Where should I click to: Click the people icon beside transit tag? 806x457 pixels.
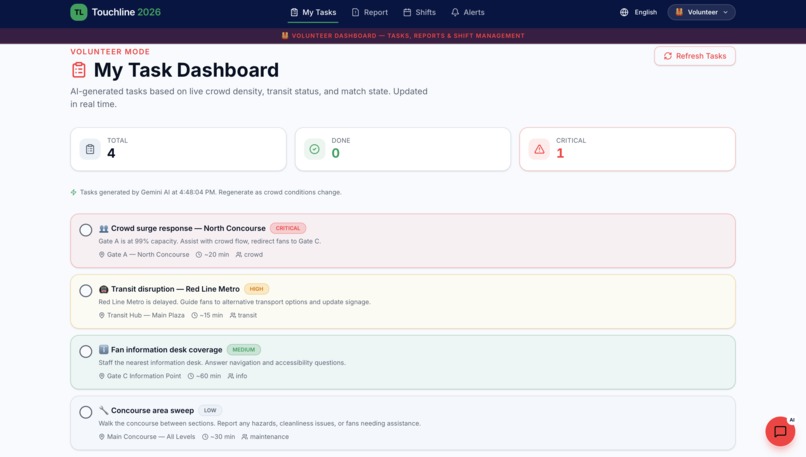[232, 315]
